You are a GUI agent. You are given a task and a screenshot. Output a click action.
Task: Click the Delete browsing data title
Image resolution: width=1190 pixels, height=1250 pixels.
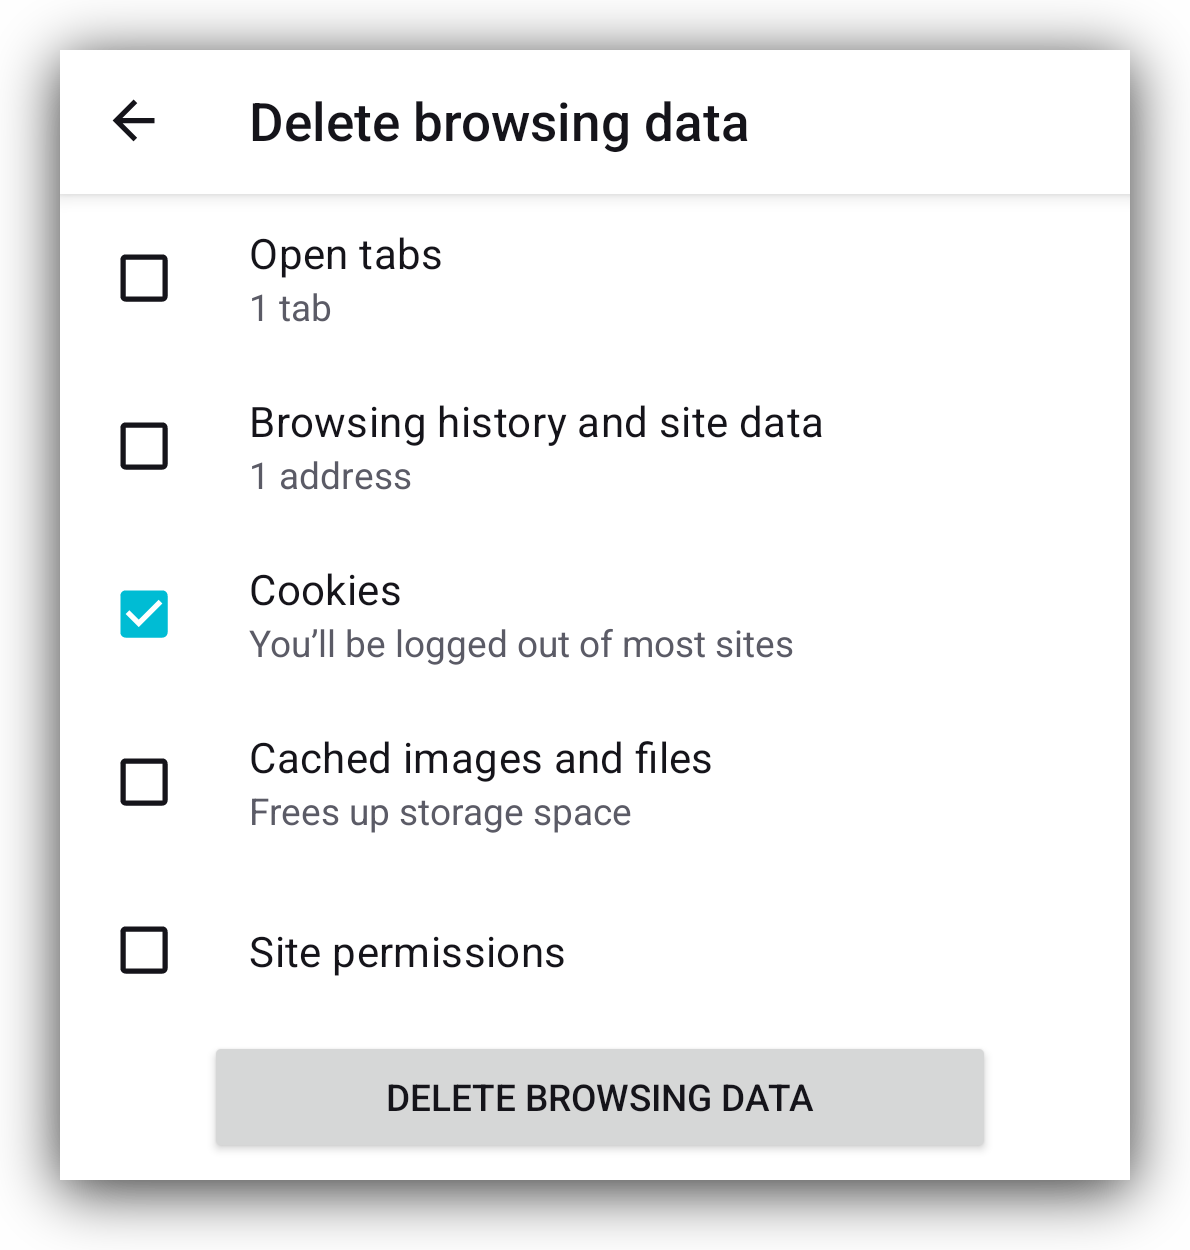coord(499,122)
